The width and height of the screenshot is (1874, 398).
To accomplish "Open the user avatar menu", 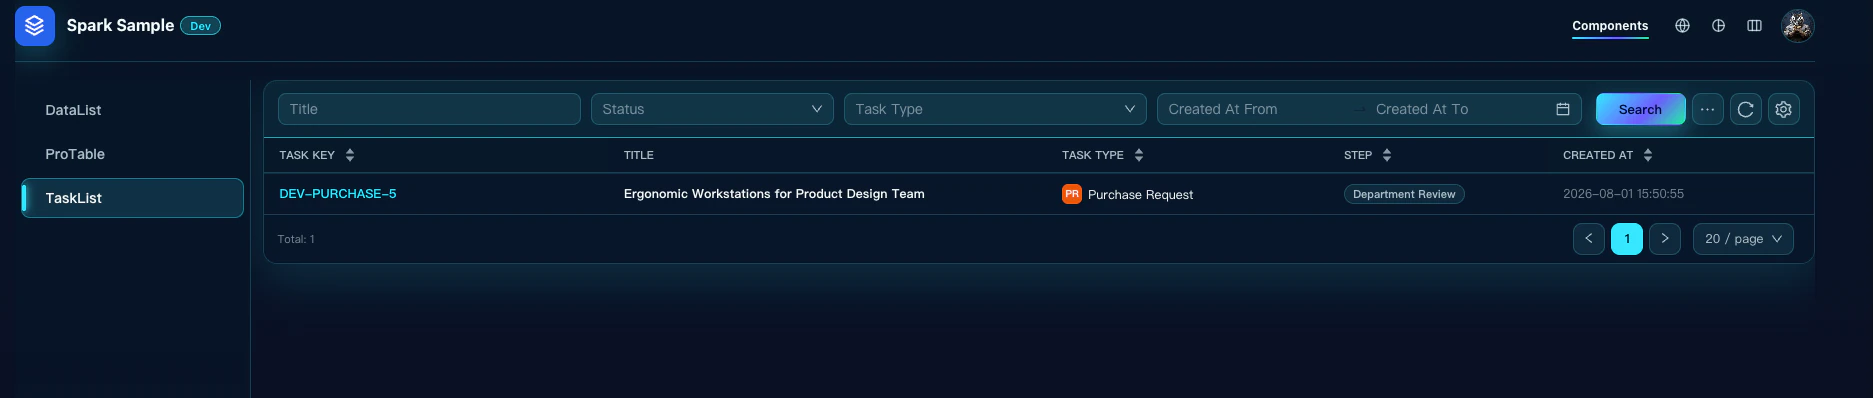I will pos(1797,26).
